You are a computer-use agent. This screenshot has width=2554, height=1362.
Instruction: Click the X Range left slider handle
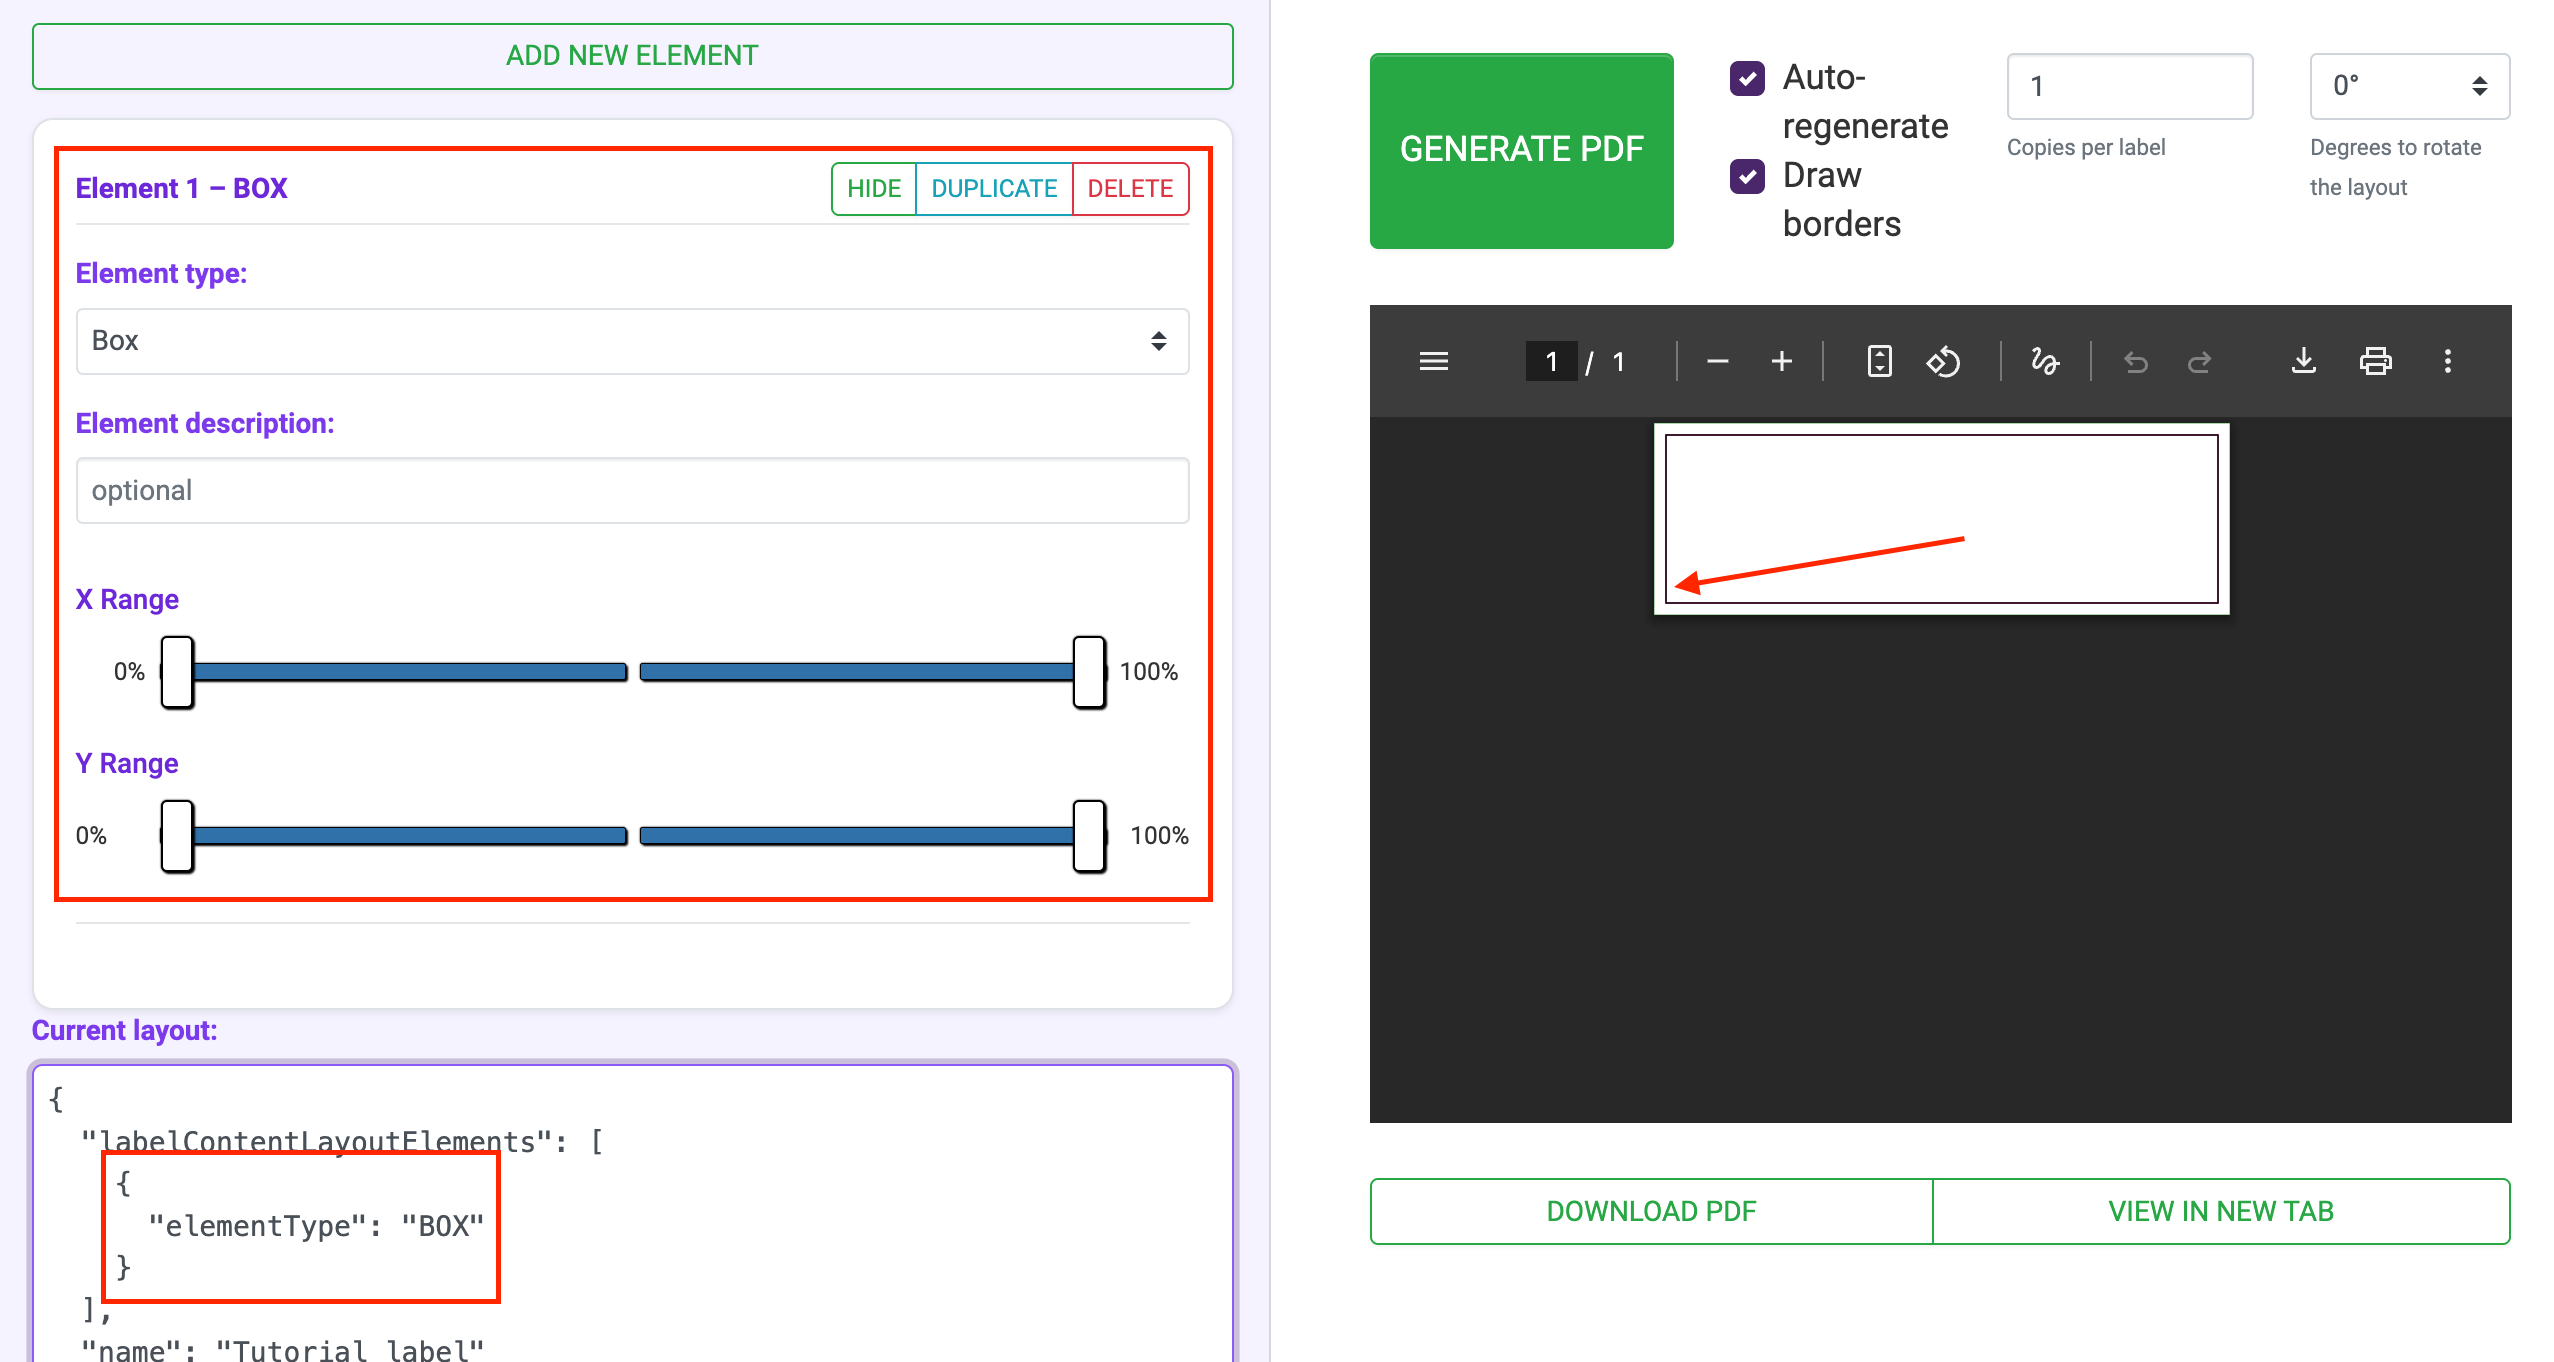tap(177, 672)
